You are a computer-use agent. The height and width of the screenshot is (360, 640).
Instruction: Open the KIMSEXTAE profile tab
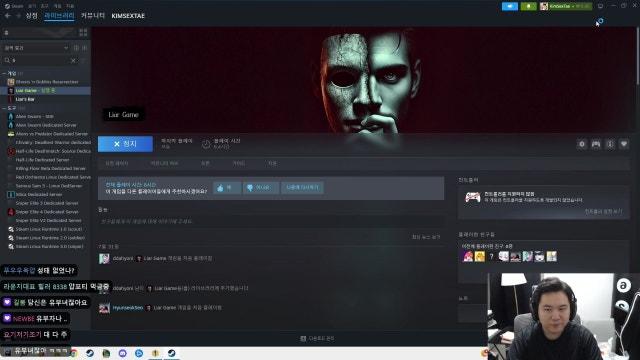coord(128,16)
